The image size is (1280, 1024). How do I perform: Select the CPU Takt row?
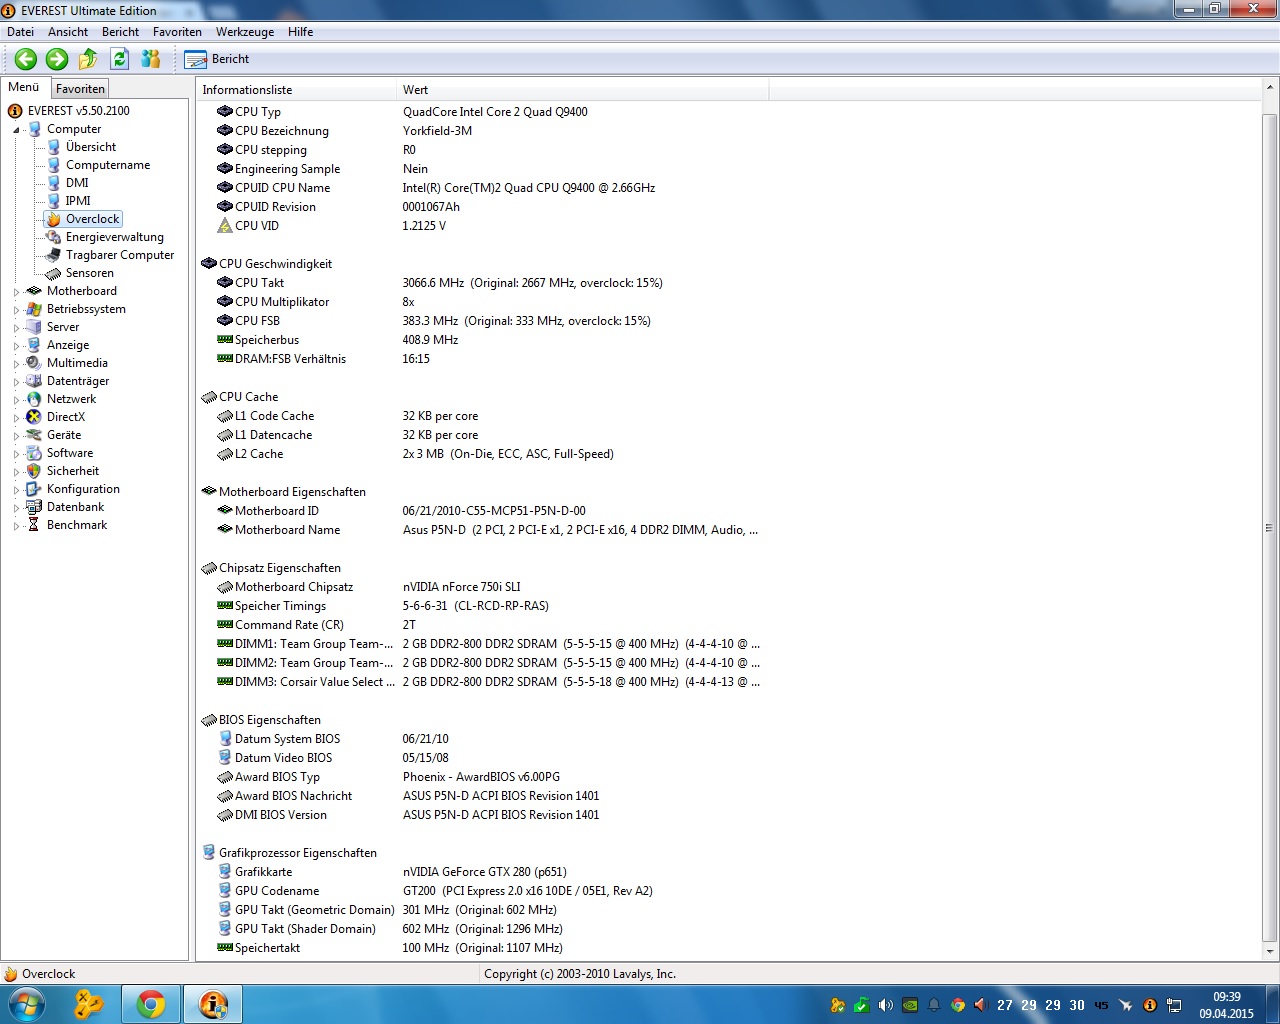480,283
